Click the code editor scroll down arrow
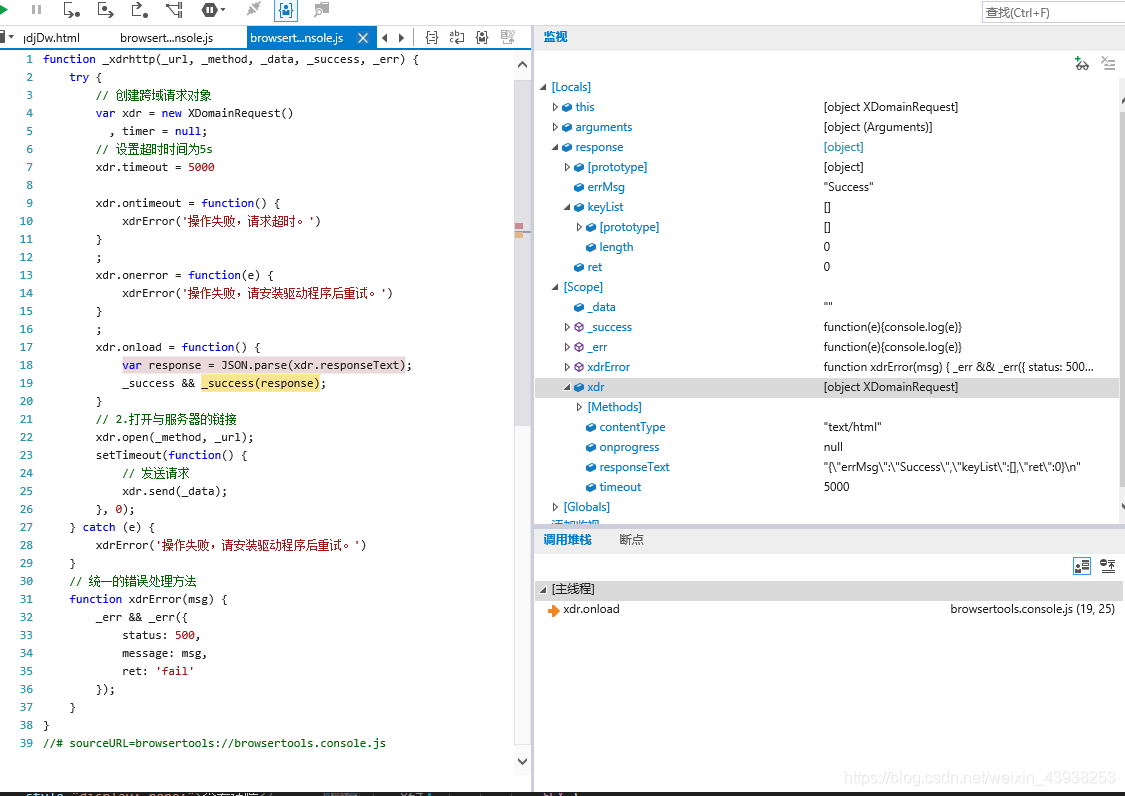Screen dimensions: 1125x796 [522, 761]
